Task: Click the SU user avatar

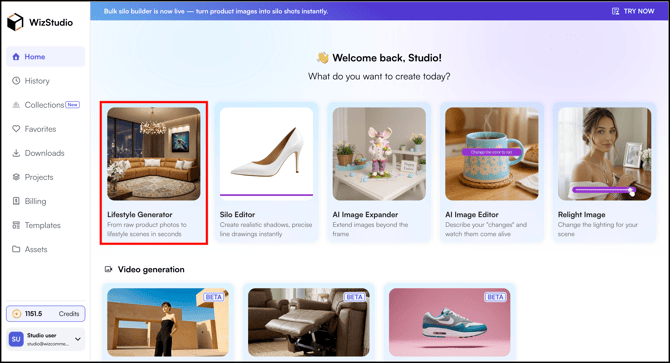Action: [16, 339]
